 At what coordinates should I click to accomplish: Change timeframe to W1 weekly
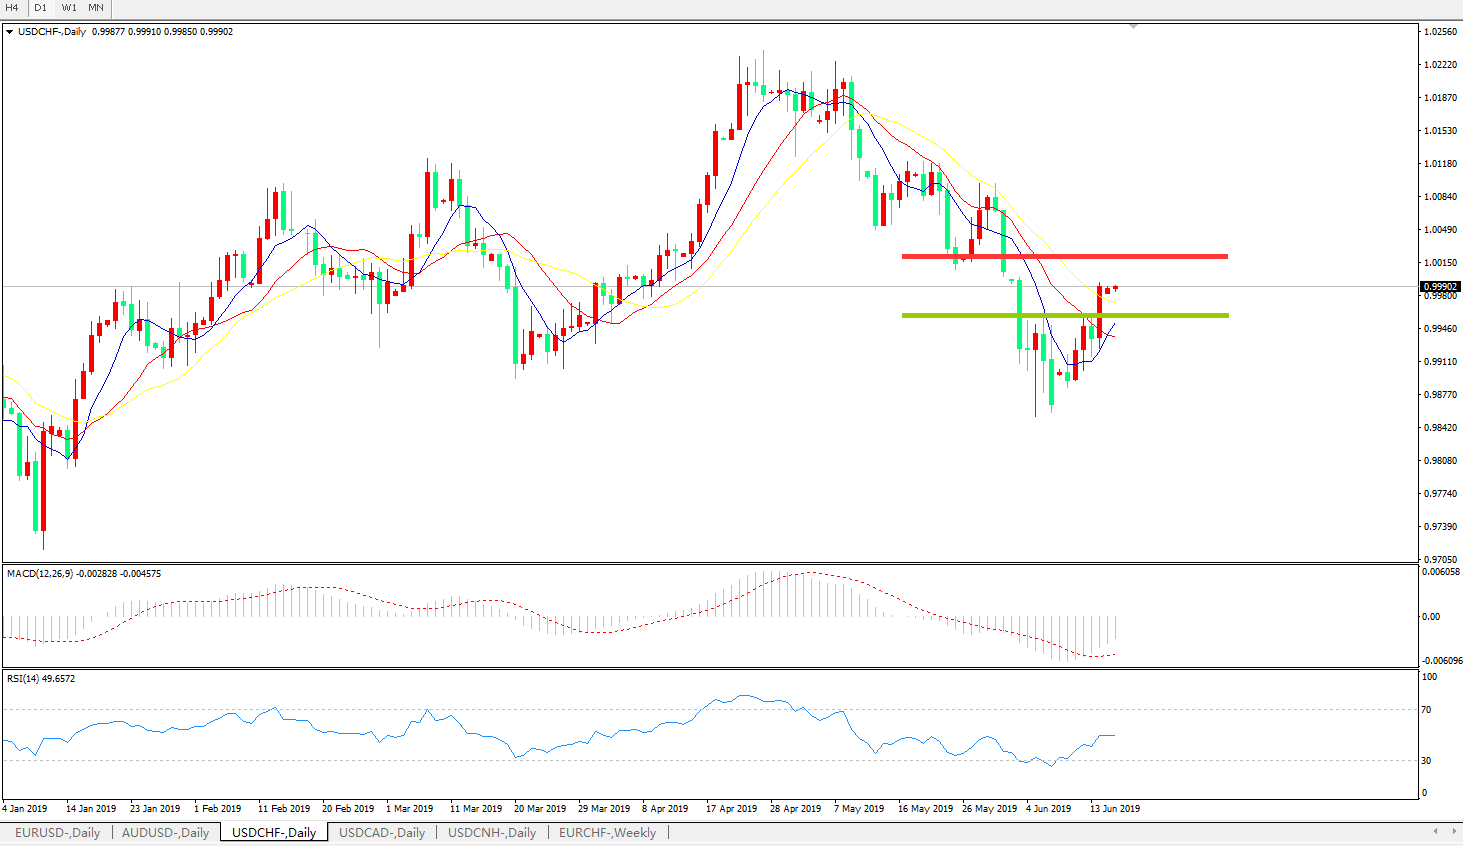click(x=69, y=8)
